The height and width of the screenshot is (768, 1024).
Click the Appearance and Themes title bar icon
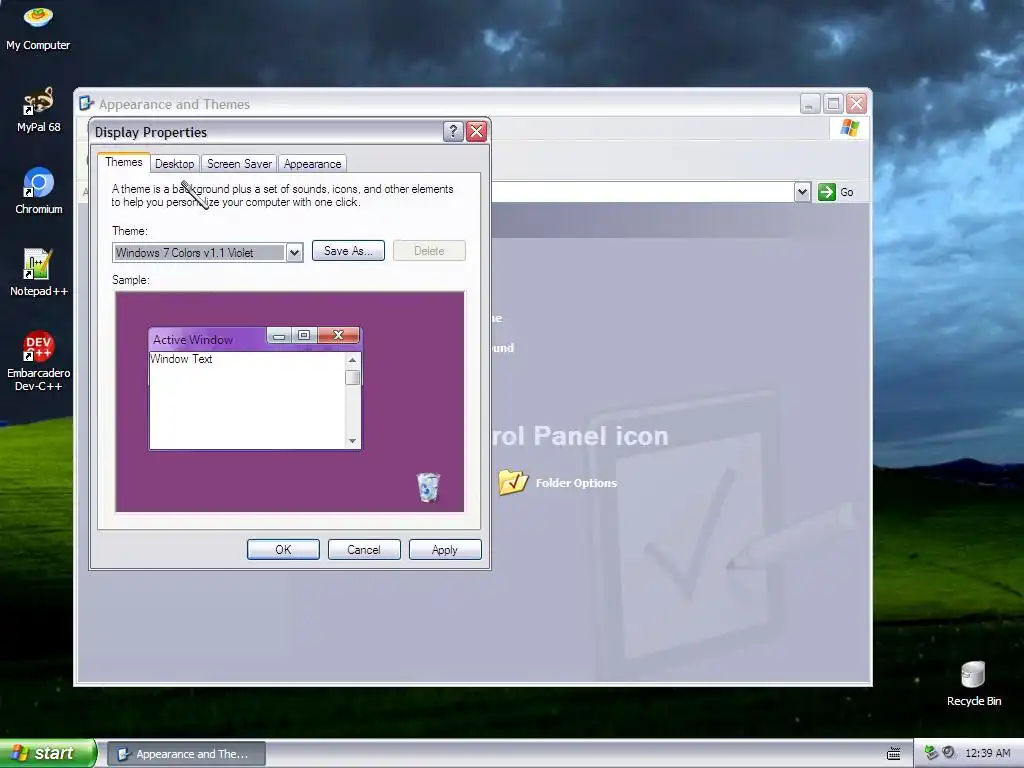(x=86, y=103)
